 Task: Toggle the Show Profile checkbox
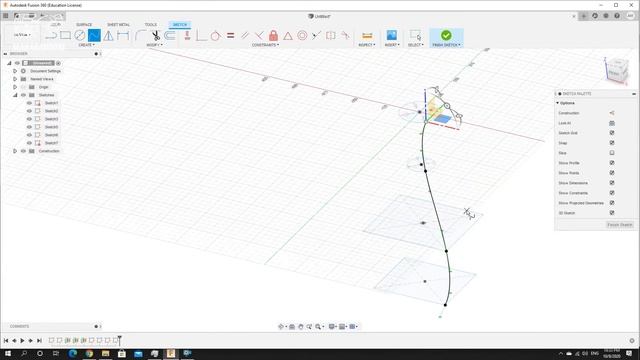pyautogui.click(x=612, y=163)
